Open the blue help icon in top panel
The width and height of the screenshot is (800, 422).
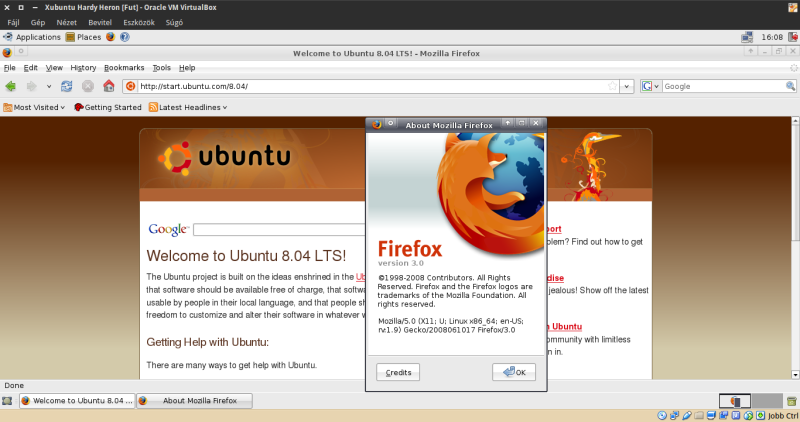coord(124,37)
